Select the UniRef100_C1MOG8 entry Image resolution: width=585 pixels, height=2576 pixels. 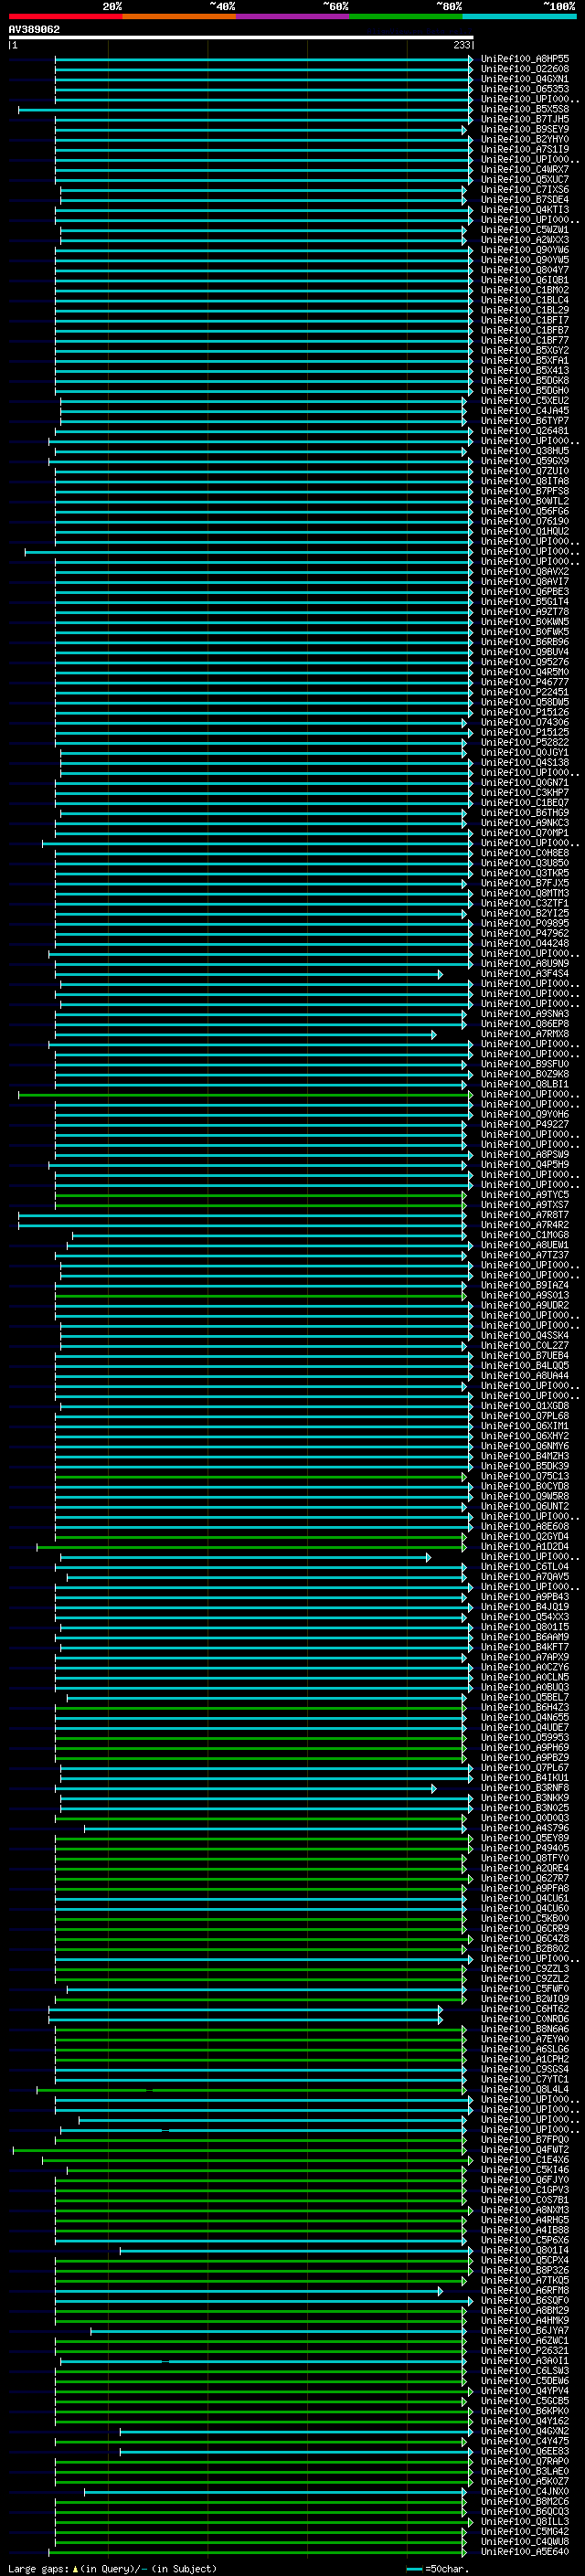pyautogui.click(x=524, y=1235)
